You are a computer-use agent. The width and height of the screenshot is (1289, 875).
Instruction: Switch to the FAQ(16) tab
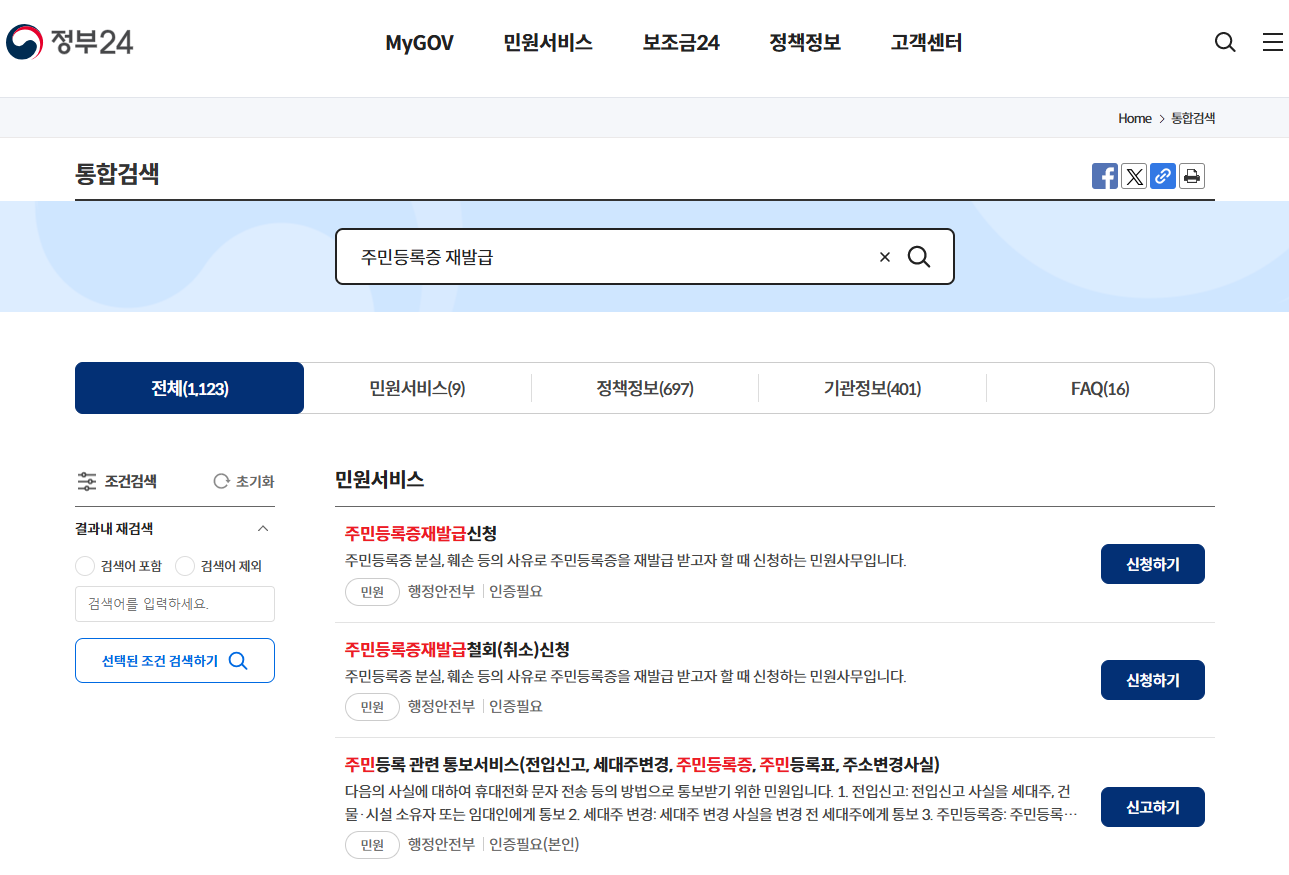pyautogui.click(x=1100, y=388)
